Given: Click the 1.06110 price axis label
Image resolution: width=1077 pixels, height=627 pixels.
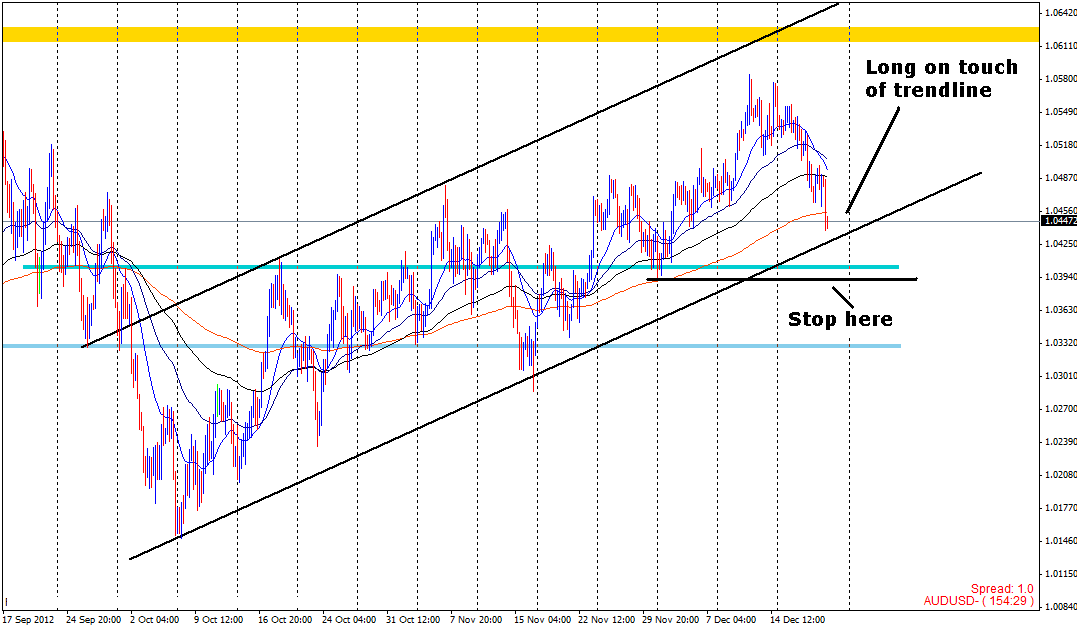Looking at the screenshot, I should tap(1061, 45).
